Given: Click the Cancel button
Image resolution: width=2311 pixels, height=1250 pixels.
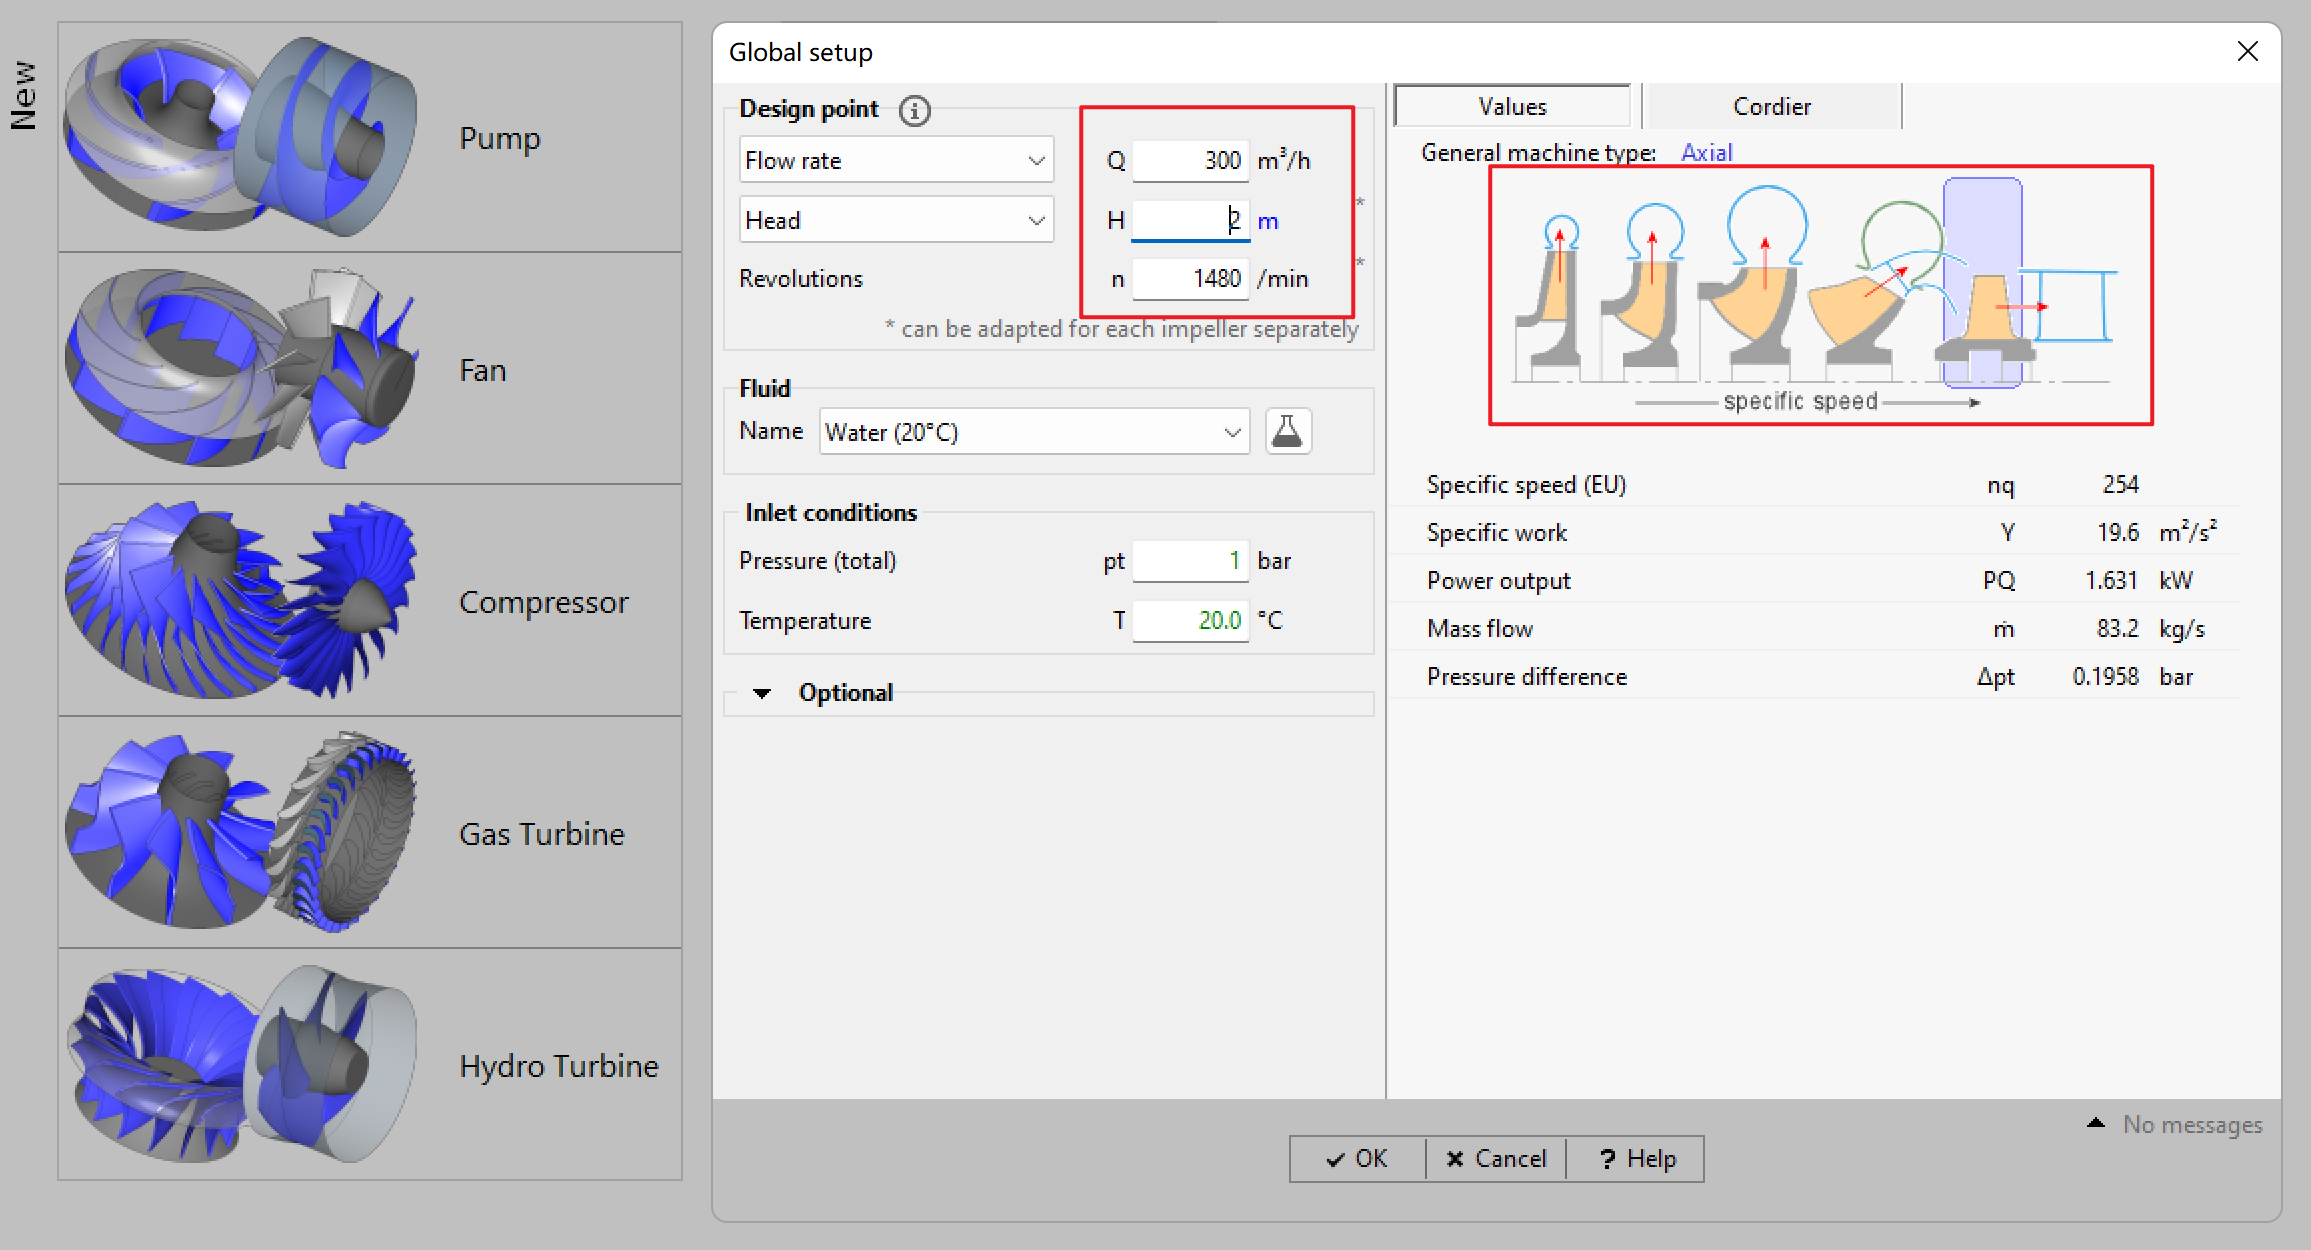Looking at the screenshot, I should 1496,1159.
